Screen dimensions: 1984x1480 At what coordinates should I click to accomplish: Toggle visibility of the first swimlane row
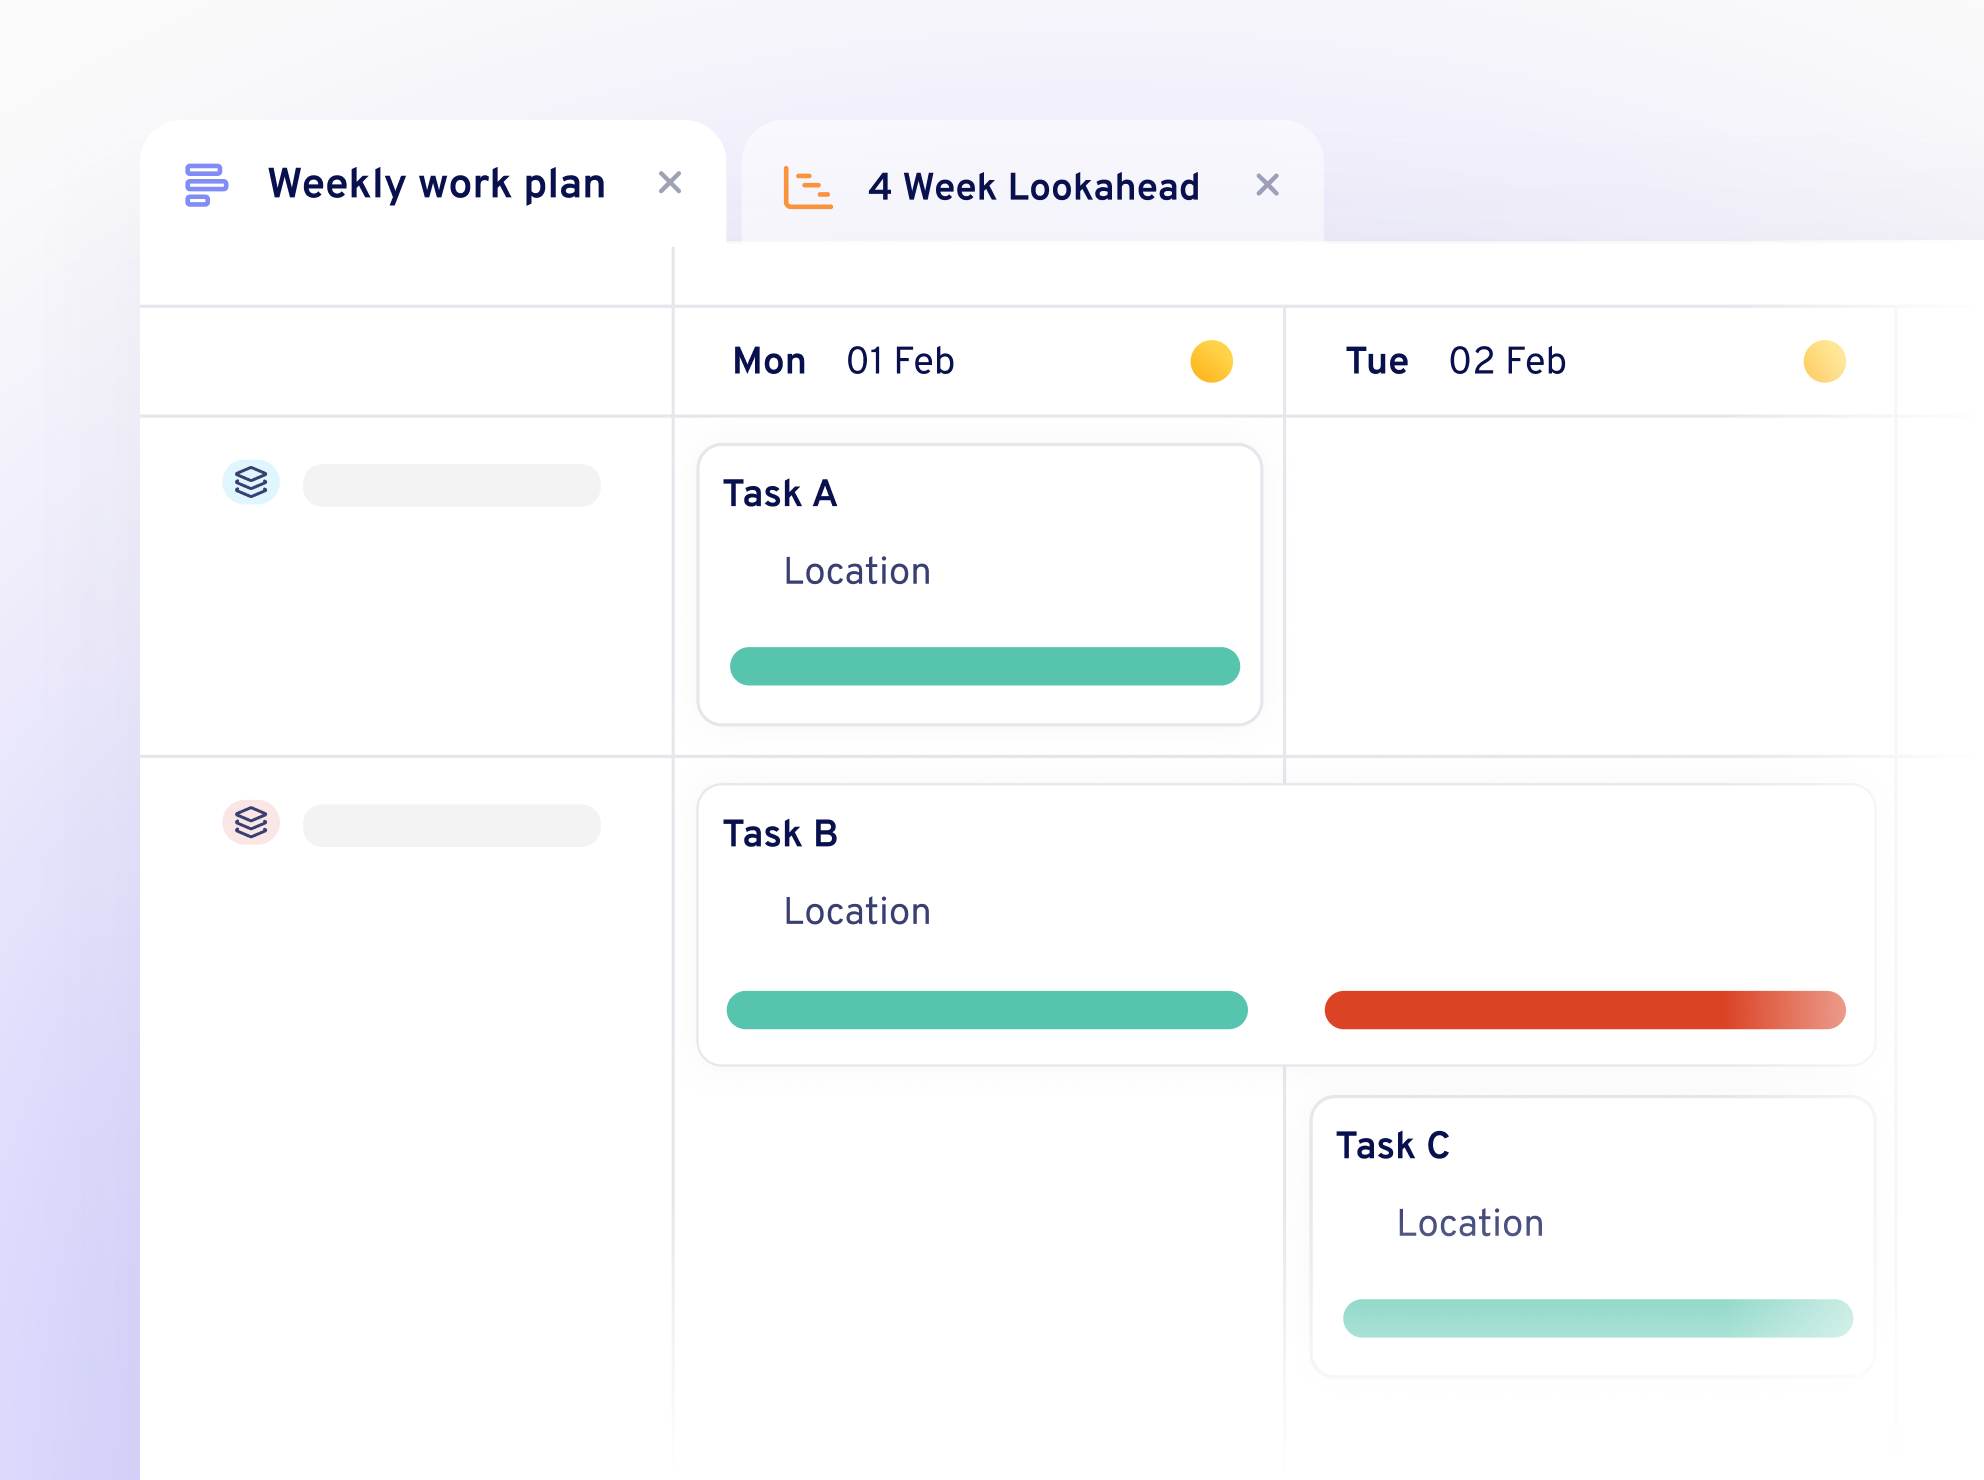[251, 484]
